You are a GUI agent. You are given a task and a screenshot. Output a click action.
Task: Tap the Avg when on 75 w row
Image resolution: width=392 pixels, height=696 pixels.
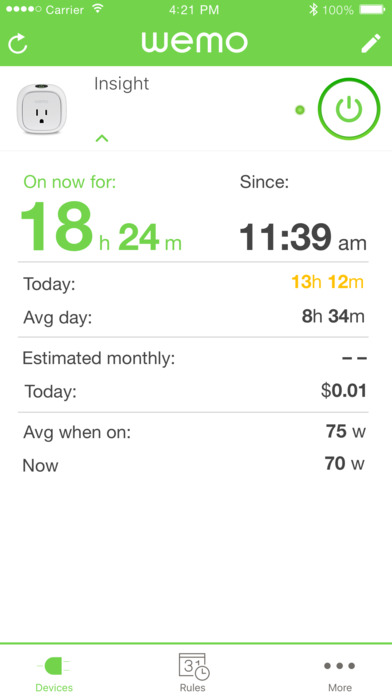(193, 431)
